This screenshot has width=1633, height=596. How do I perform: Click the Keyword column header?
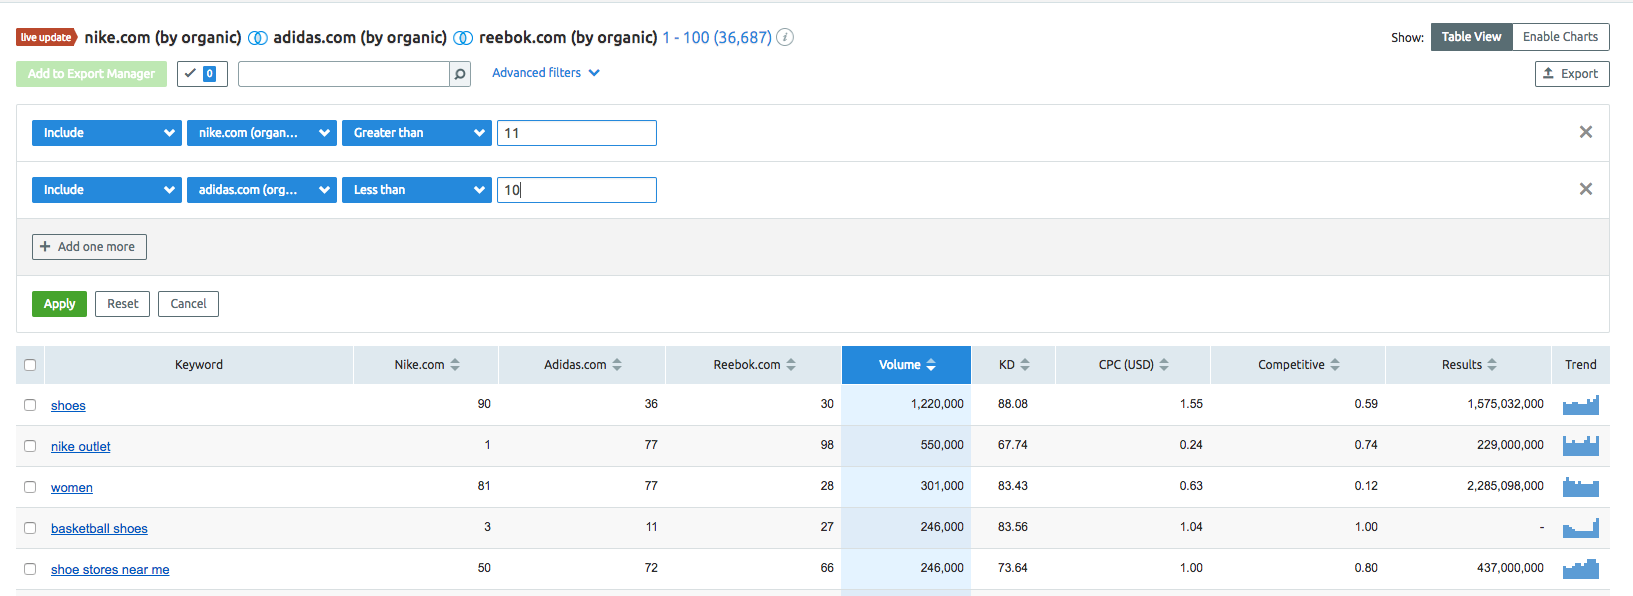coord(199,365)
